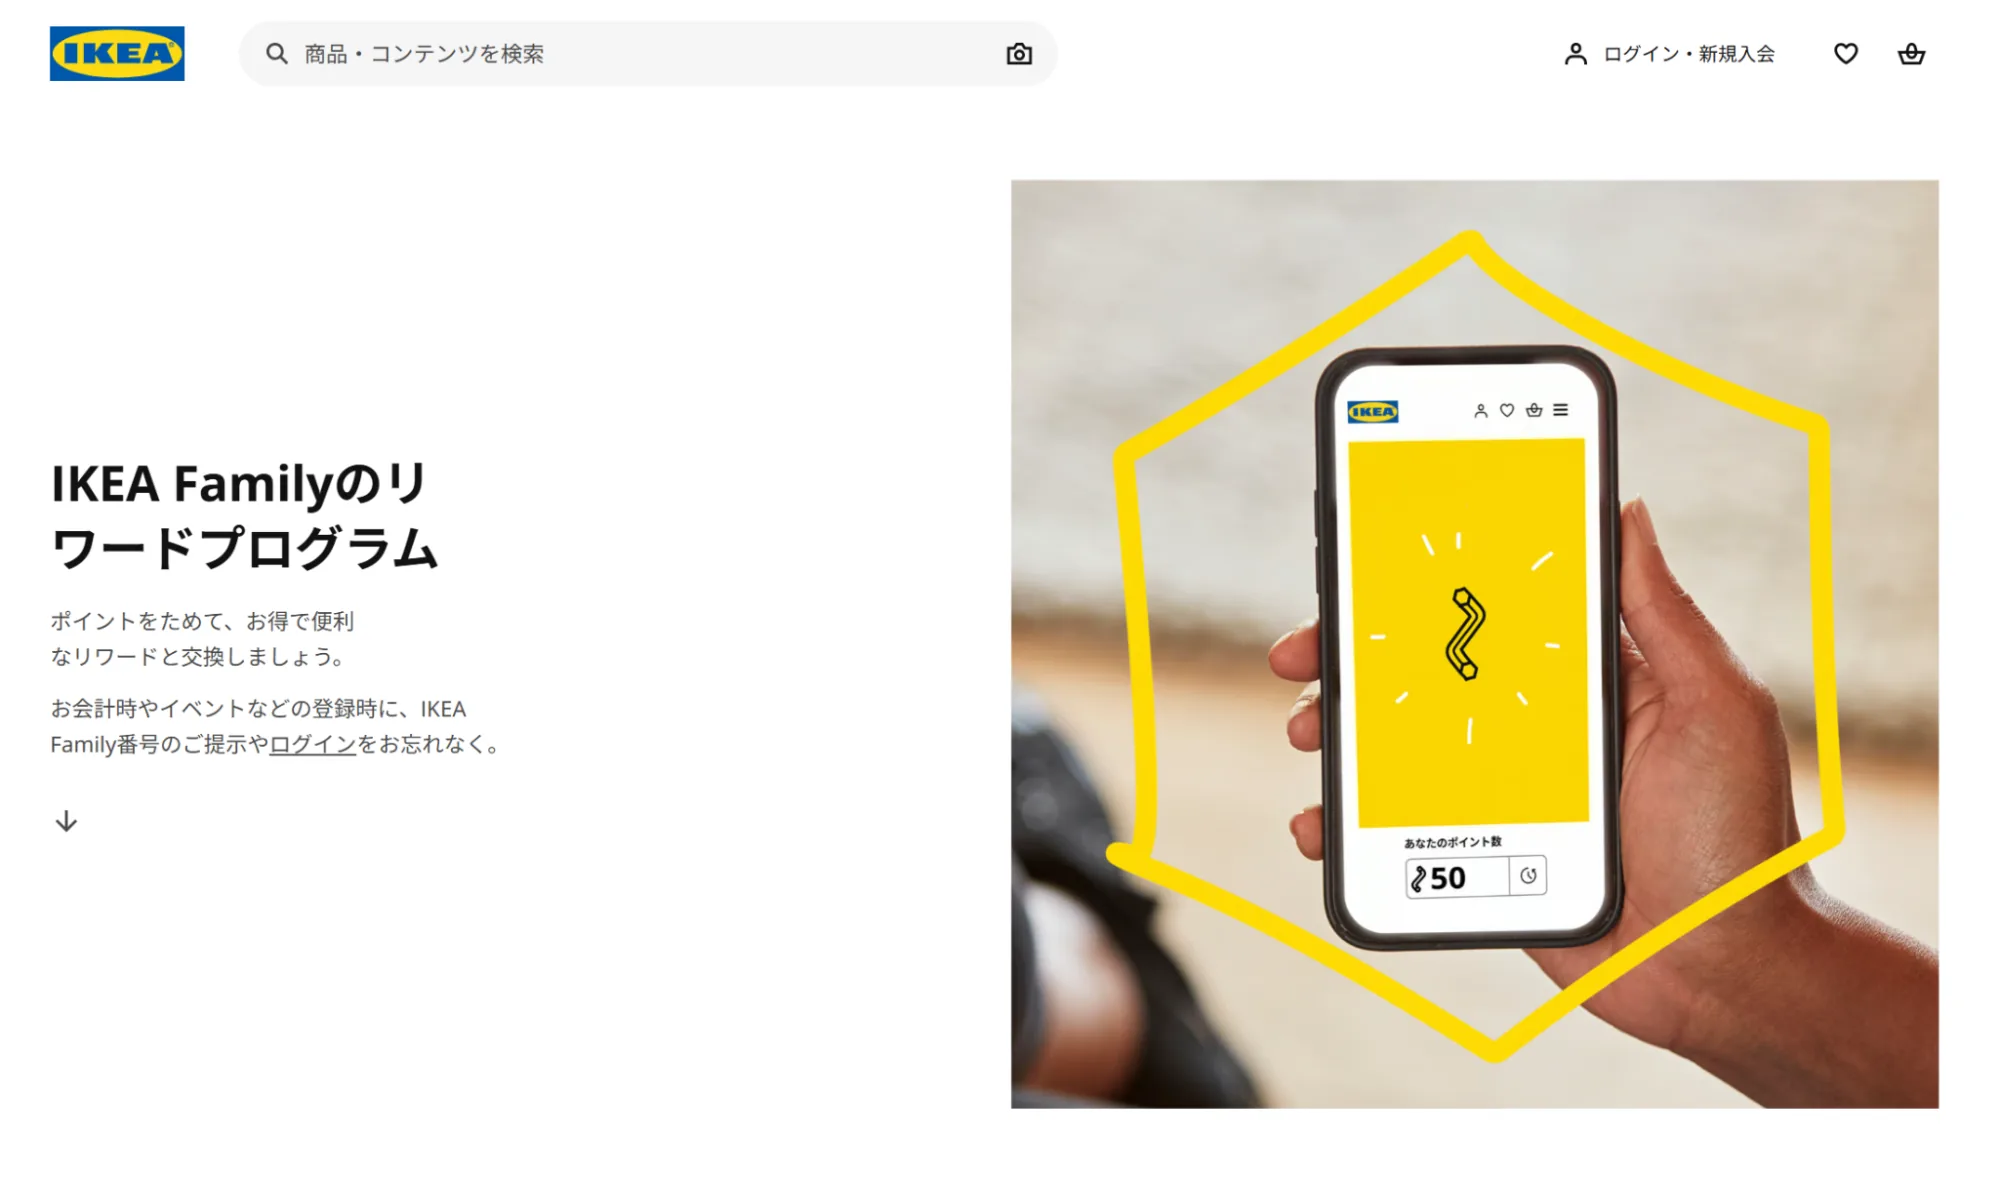Click the hamburger menu on the phone screen
This screenshot has height=1180, width=1999.
[1561, 410]
